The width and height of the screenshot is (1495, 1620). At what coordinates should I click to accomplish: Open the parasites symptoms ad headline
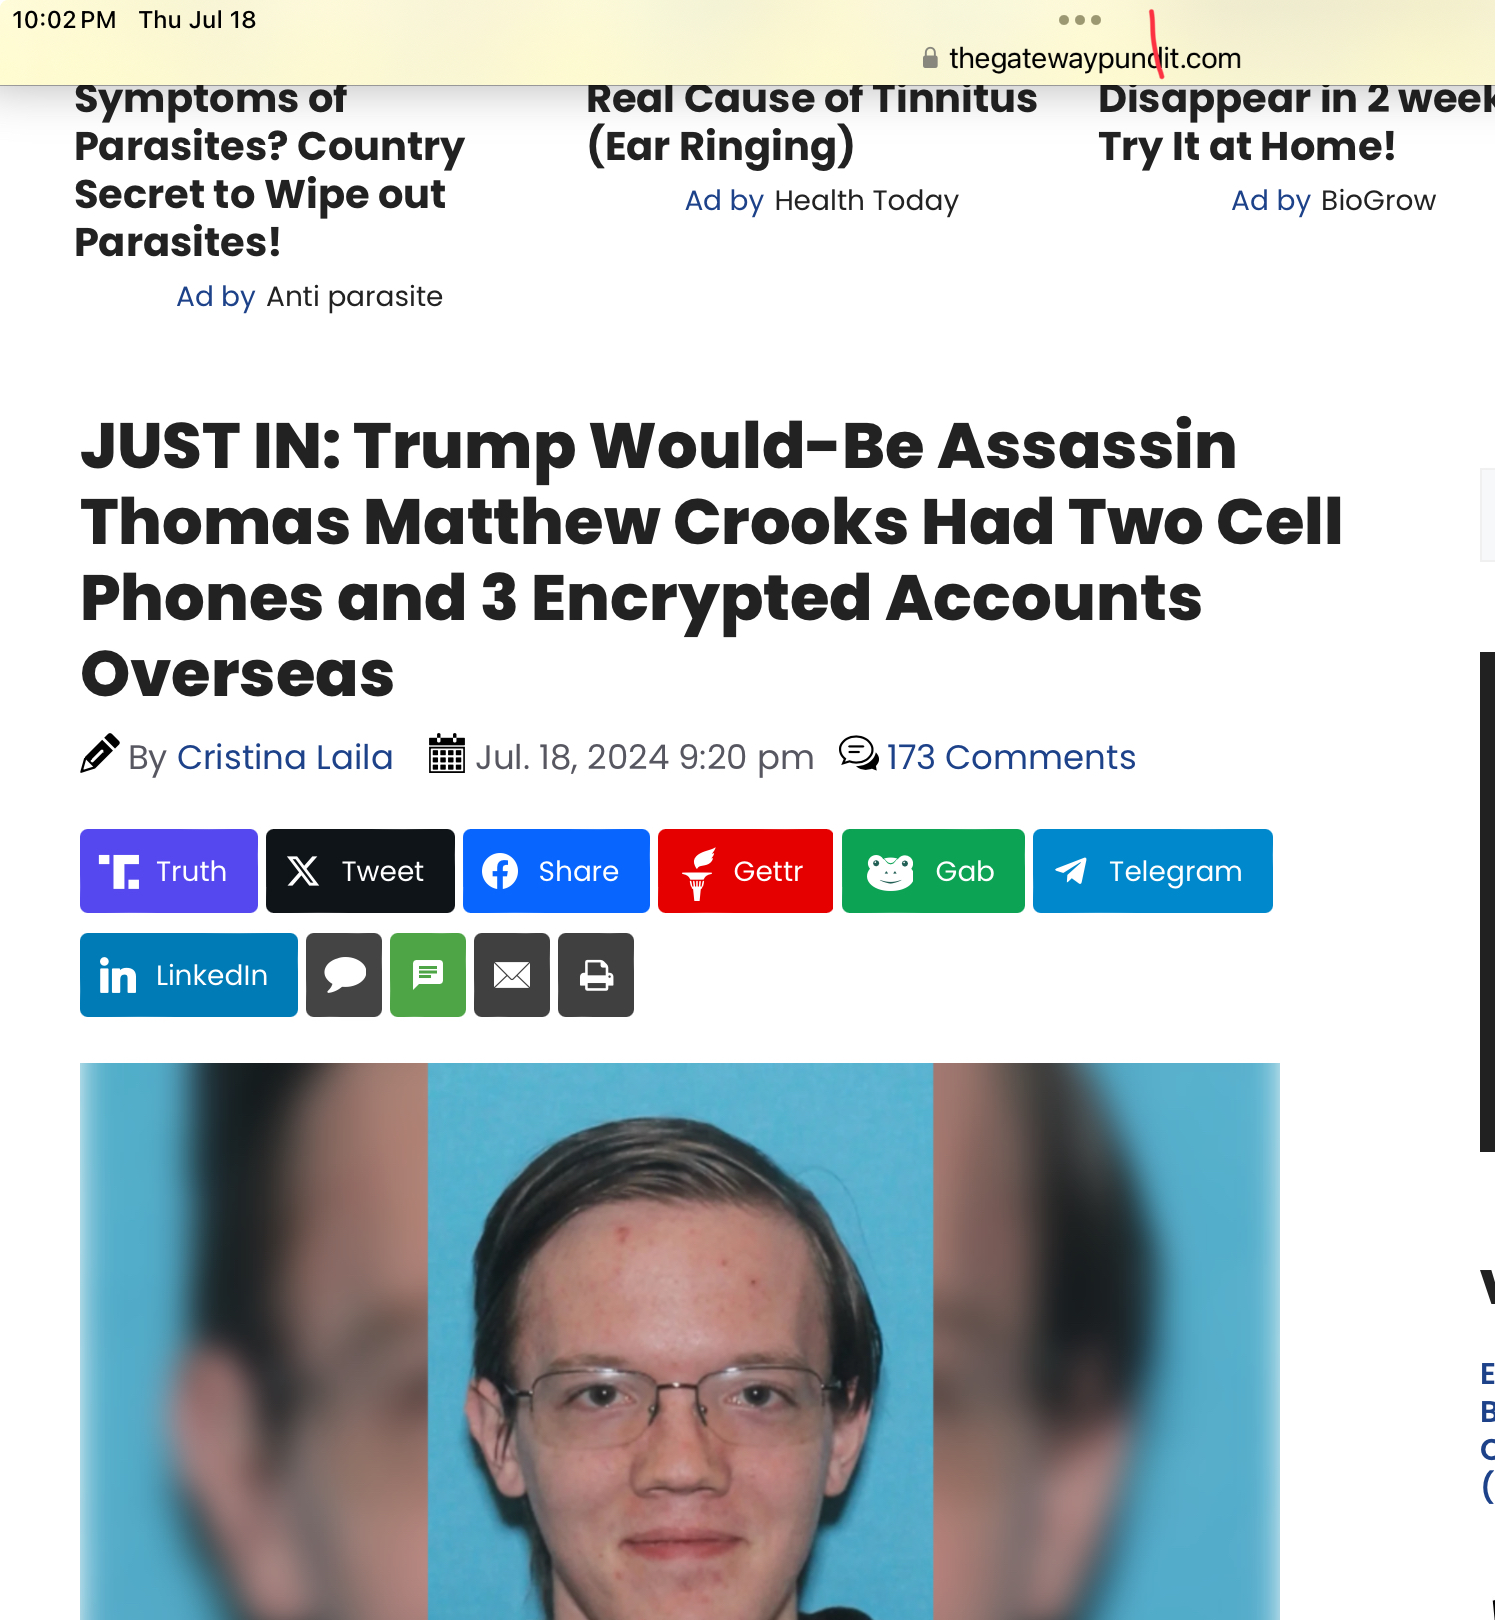click(x=270, y=170)
